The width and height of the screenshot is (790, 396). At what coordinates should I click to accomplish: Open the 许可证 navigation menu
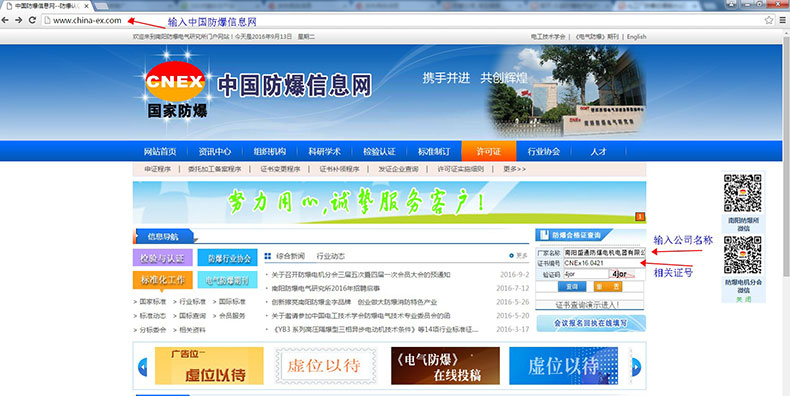click(x=489, y=151)
